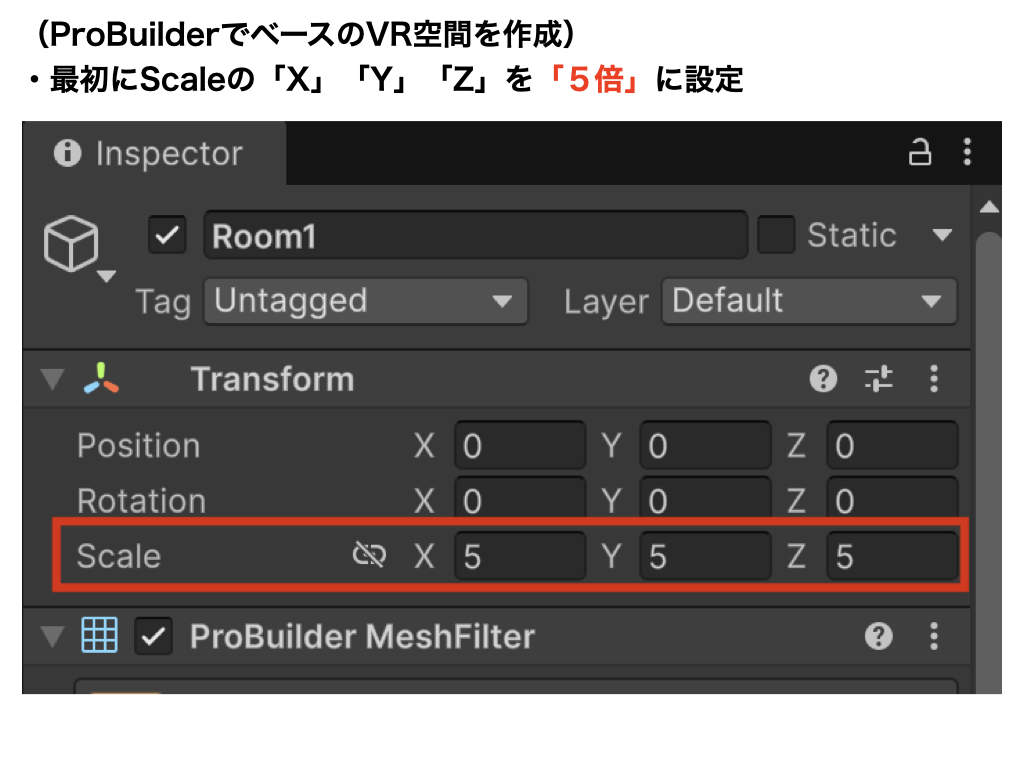Collapse the ProBuilder MeshFilter foldout
Viewport: 1024px width, 768px height.
point(49,636)
